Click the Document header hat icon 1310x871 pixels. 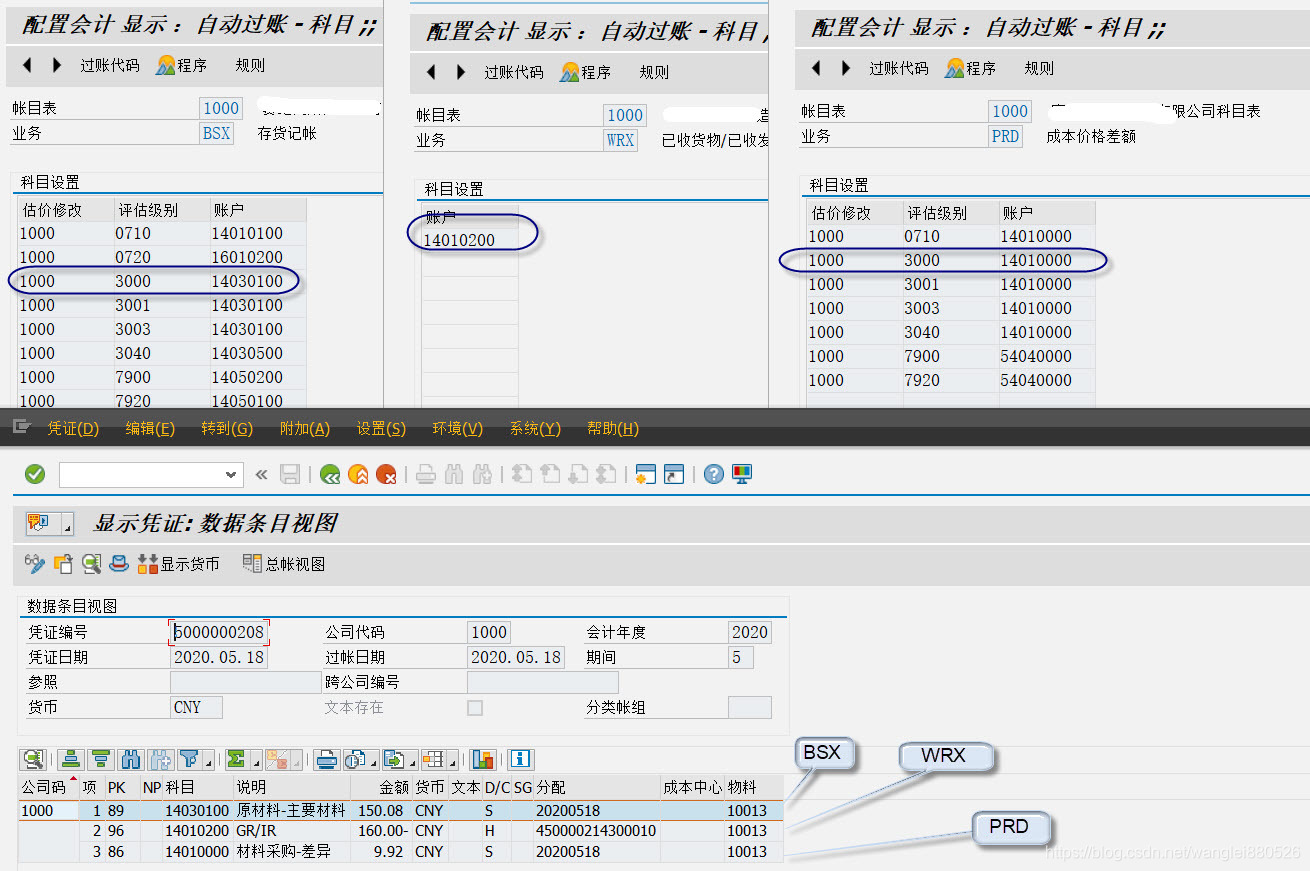click(x=119, y=564)
